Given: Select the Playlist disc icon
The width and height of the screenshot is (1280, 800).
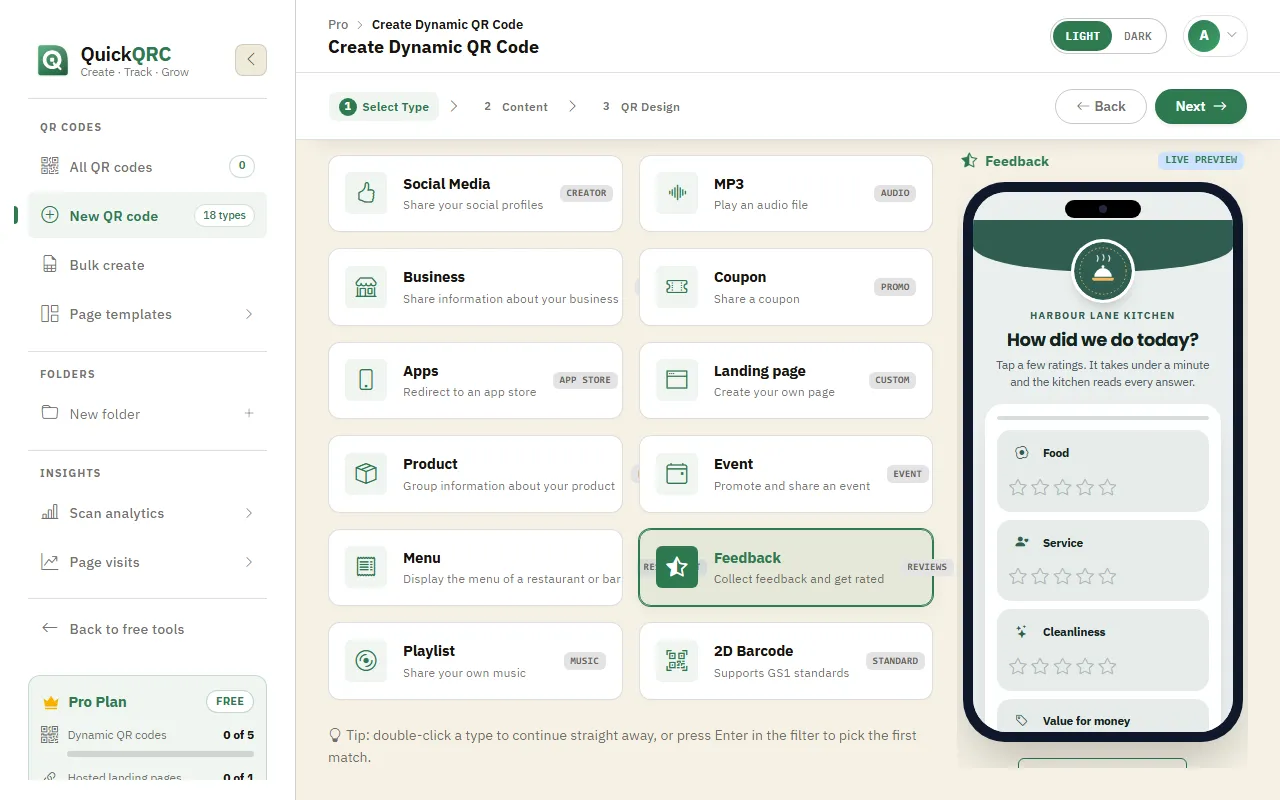Looking at the screenshot, I should (x=366, y=661).
